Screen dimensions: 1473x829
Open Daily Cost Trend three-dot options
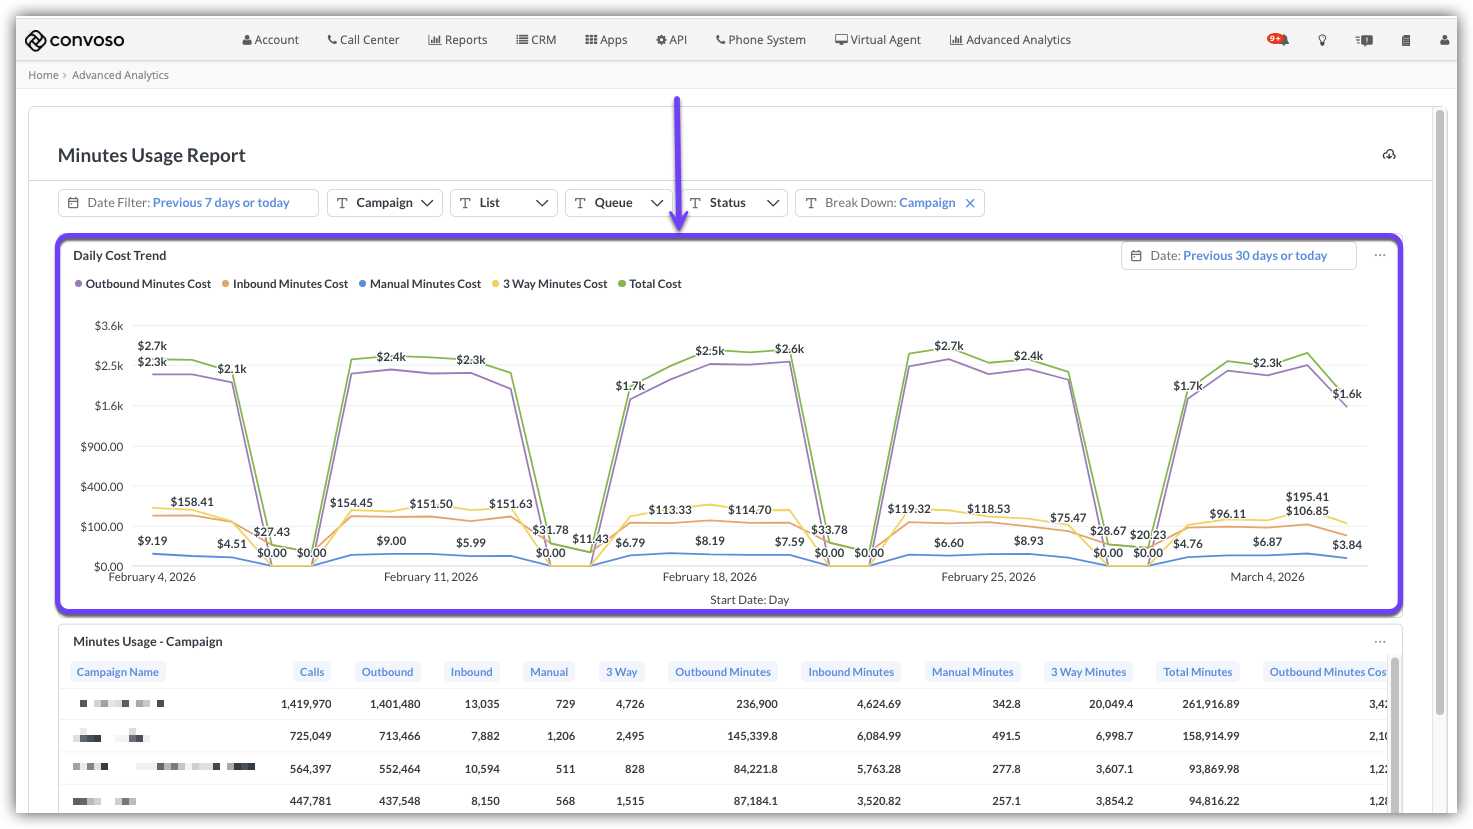pos(1380,256)
